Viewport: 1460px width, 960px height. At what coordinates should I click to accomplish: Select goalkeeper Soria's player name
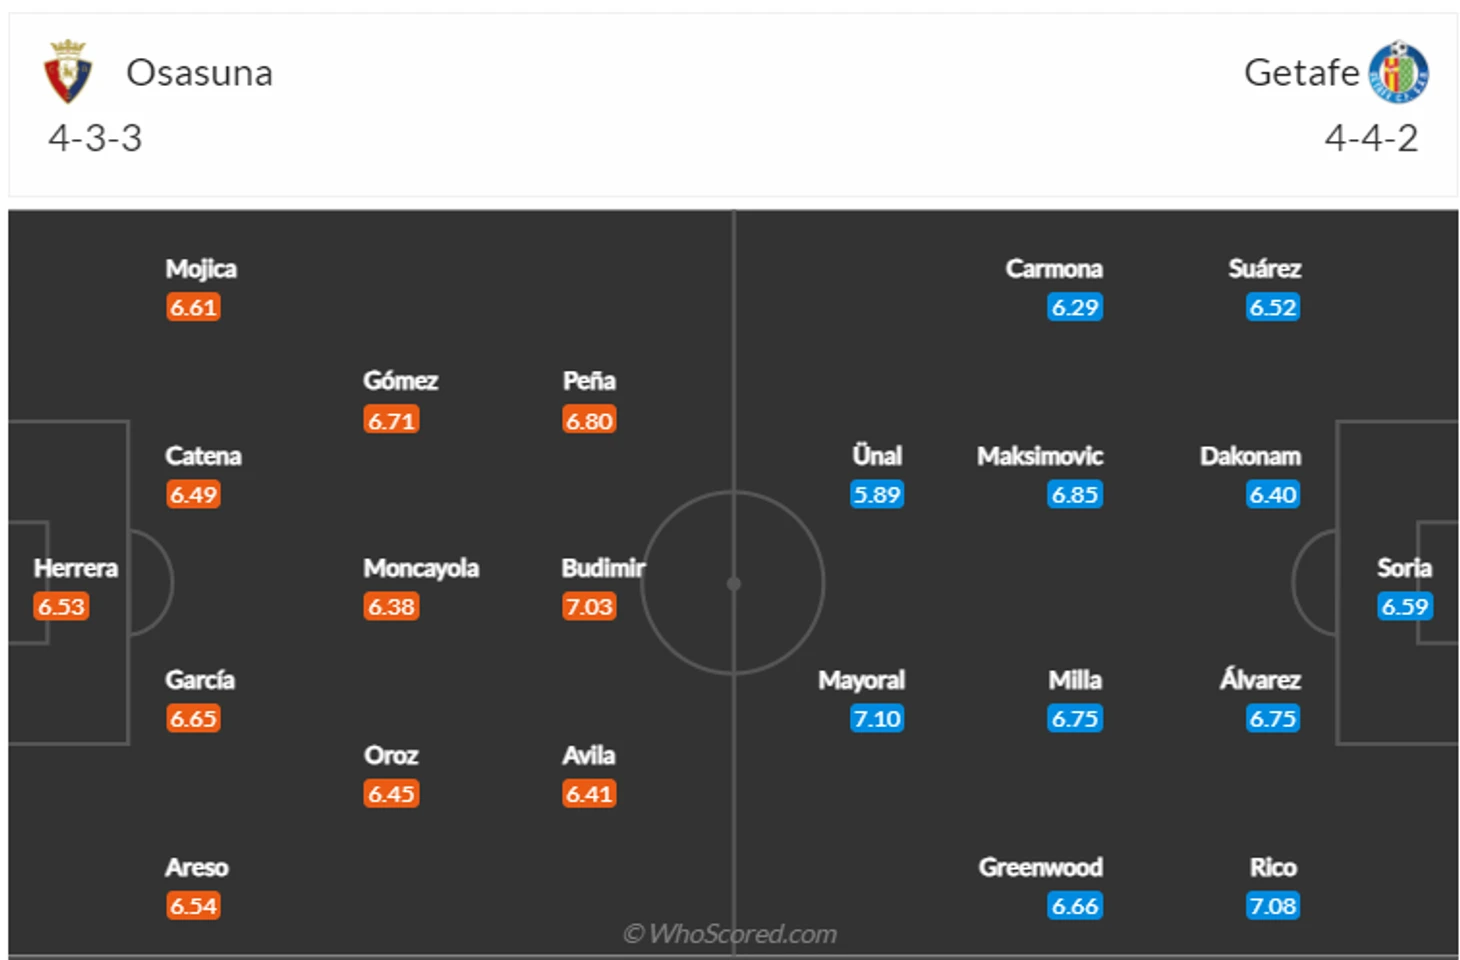point(1404,568)
